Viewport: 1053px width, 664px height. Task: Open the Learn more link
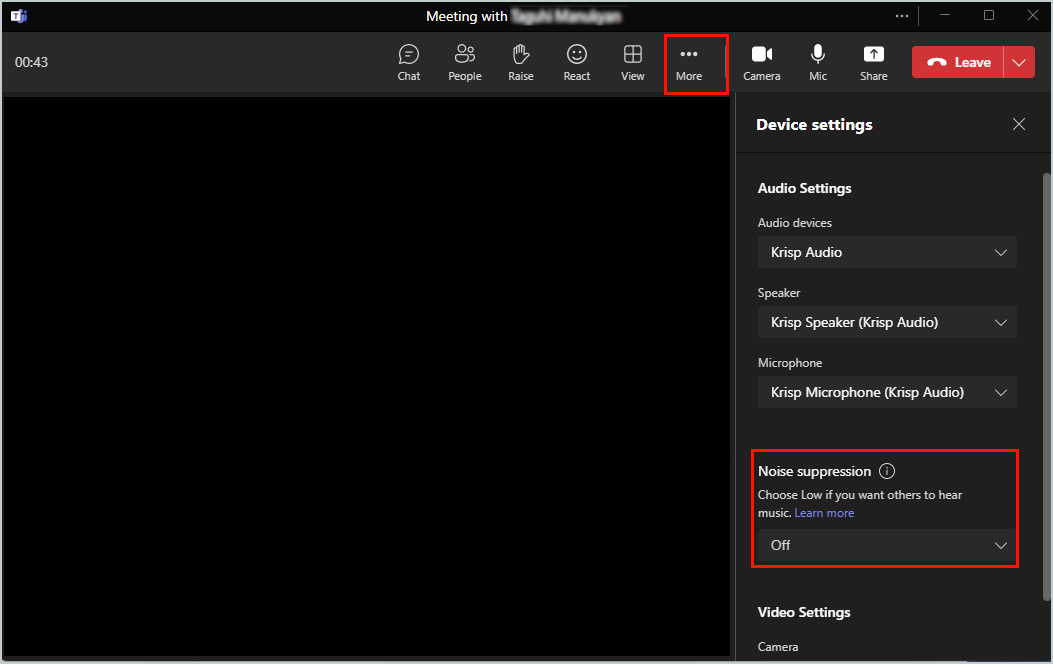823,512
